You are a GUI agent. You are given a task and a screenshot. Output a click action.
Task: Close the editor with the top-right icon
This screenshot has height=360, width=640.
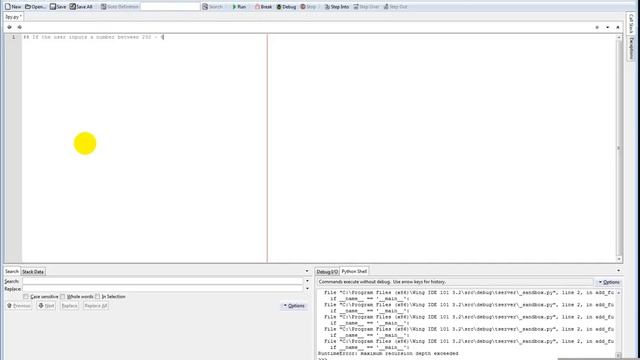pos(618,27)
